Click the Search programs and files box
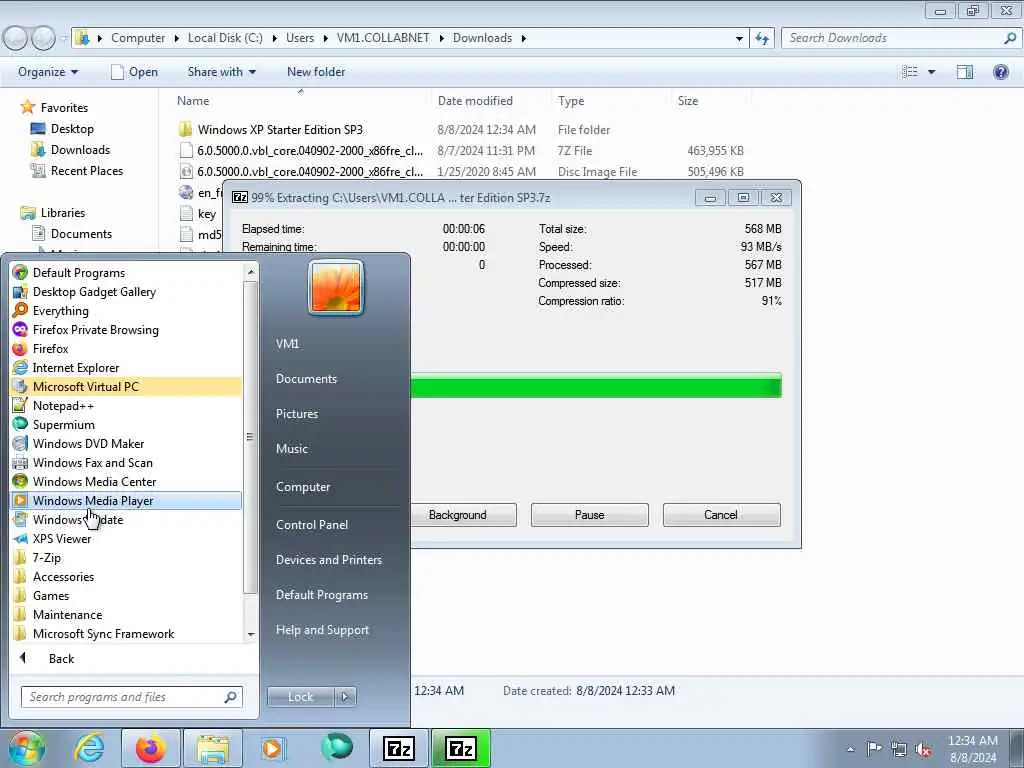Screen dimensions: 1024x768 pos(131,697)
